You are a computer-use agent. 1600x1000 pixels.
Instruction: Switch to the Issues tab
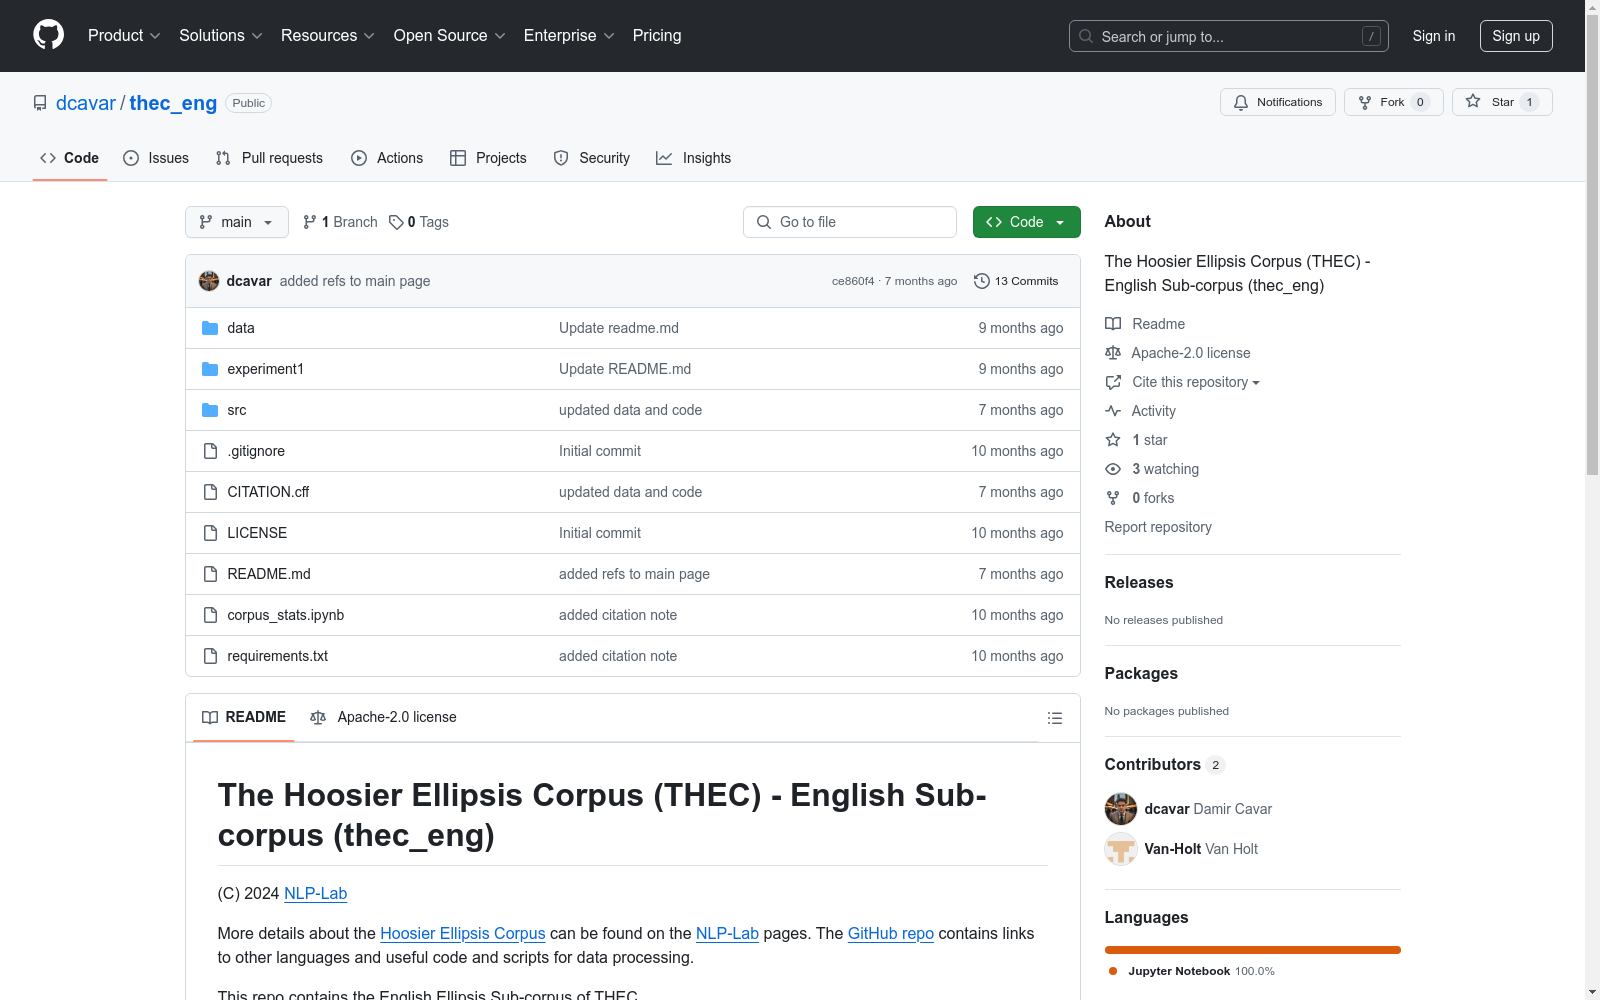(x=156, y=158)
